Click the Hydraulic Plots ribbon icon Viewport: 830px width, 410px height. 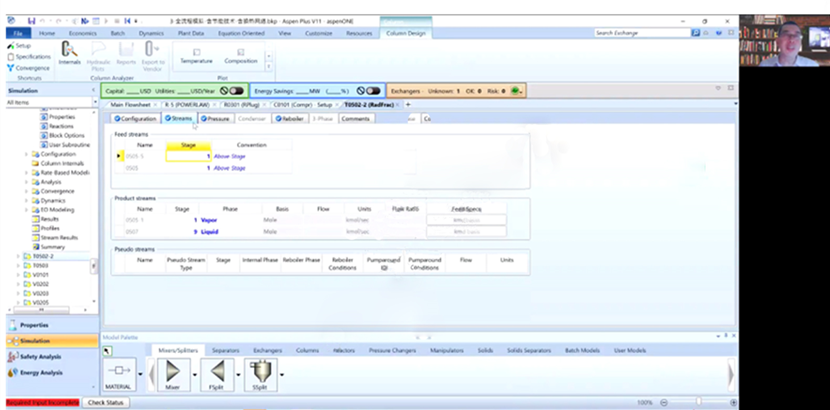(x=98, y=56)
